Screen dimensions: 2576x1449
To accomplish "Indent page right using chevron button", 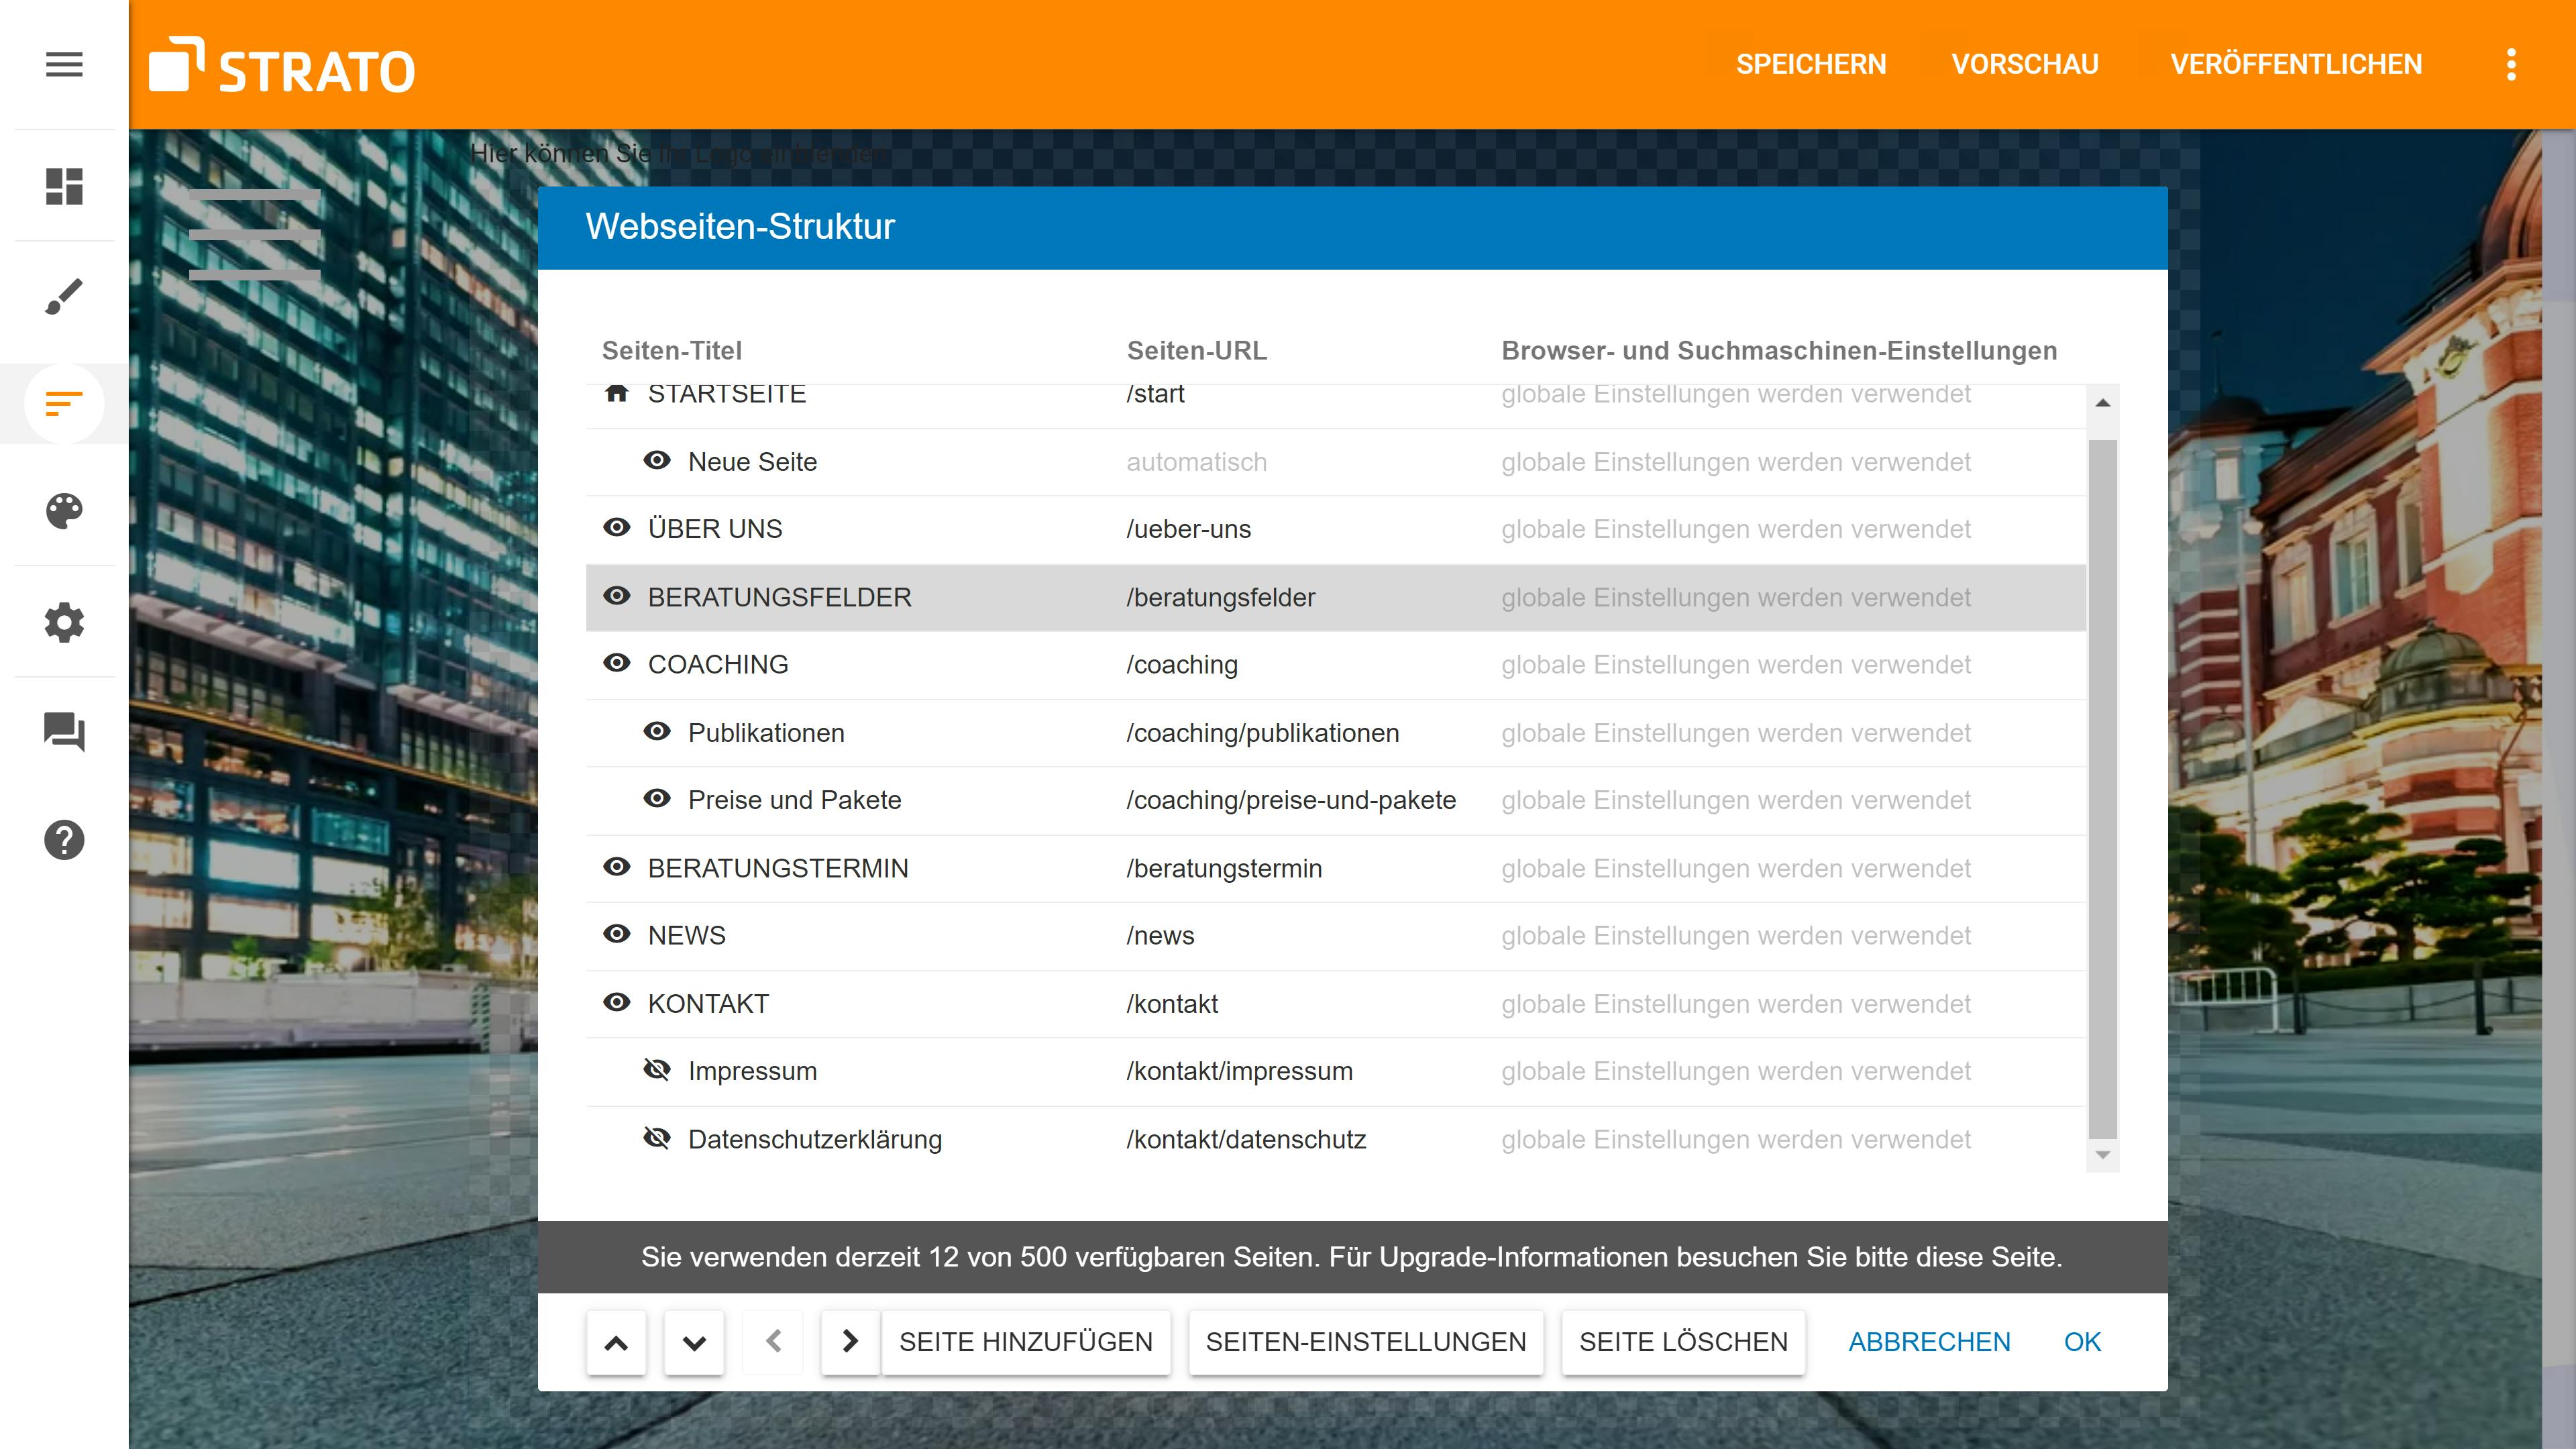I will tap(849, 1342).
